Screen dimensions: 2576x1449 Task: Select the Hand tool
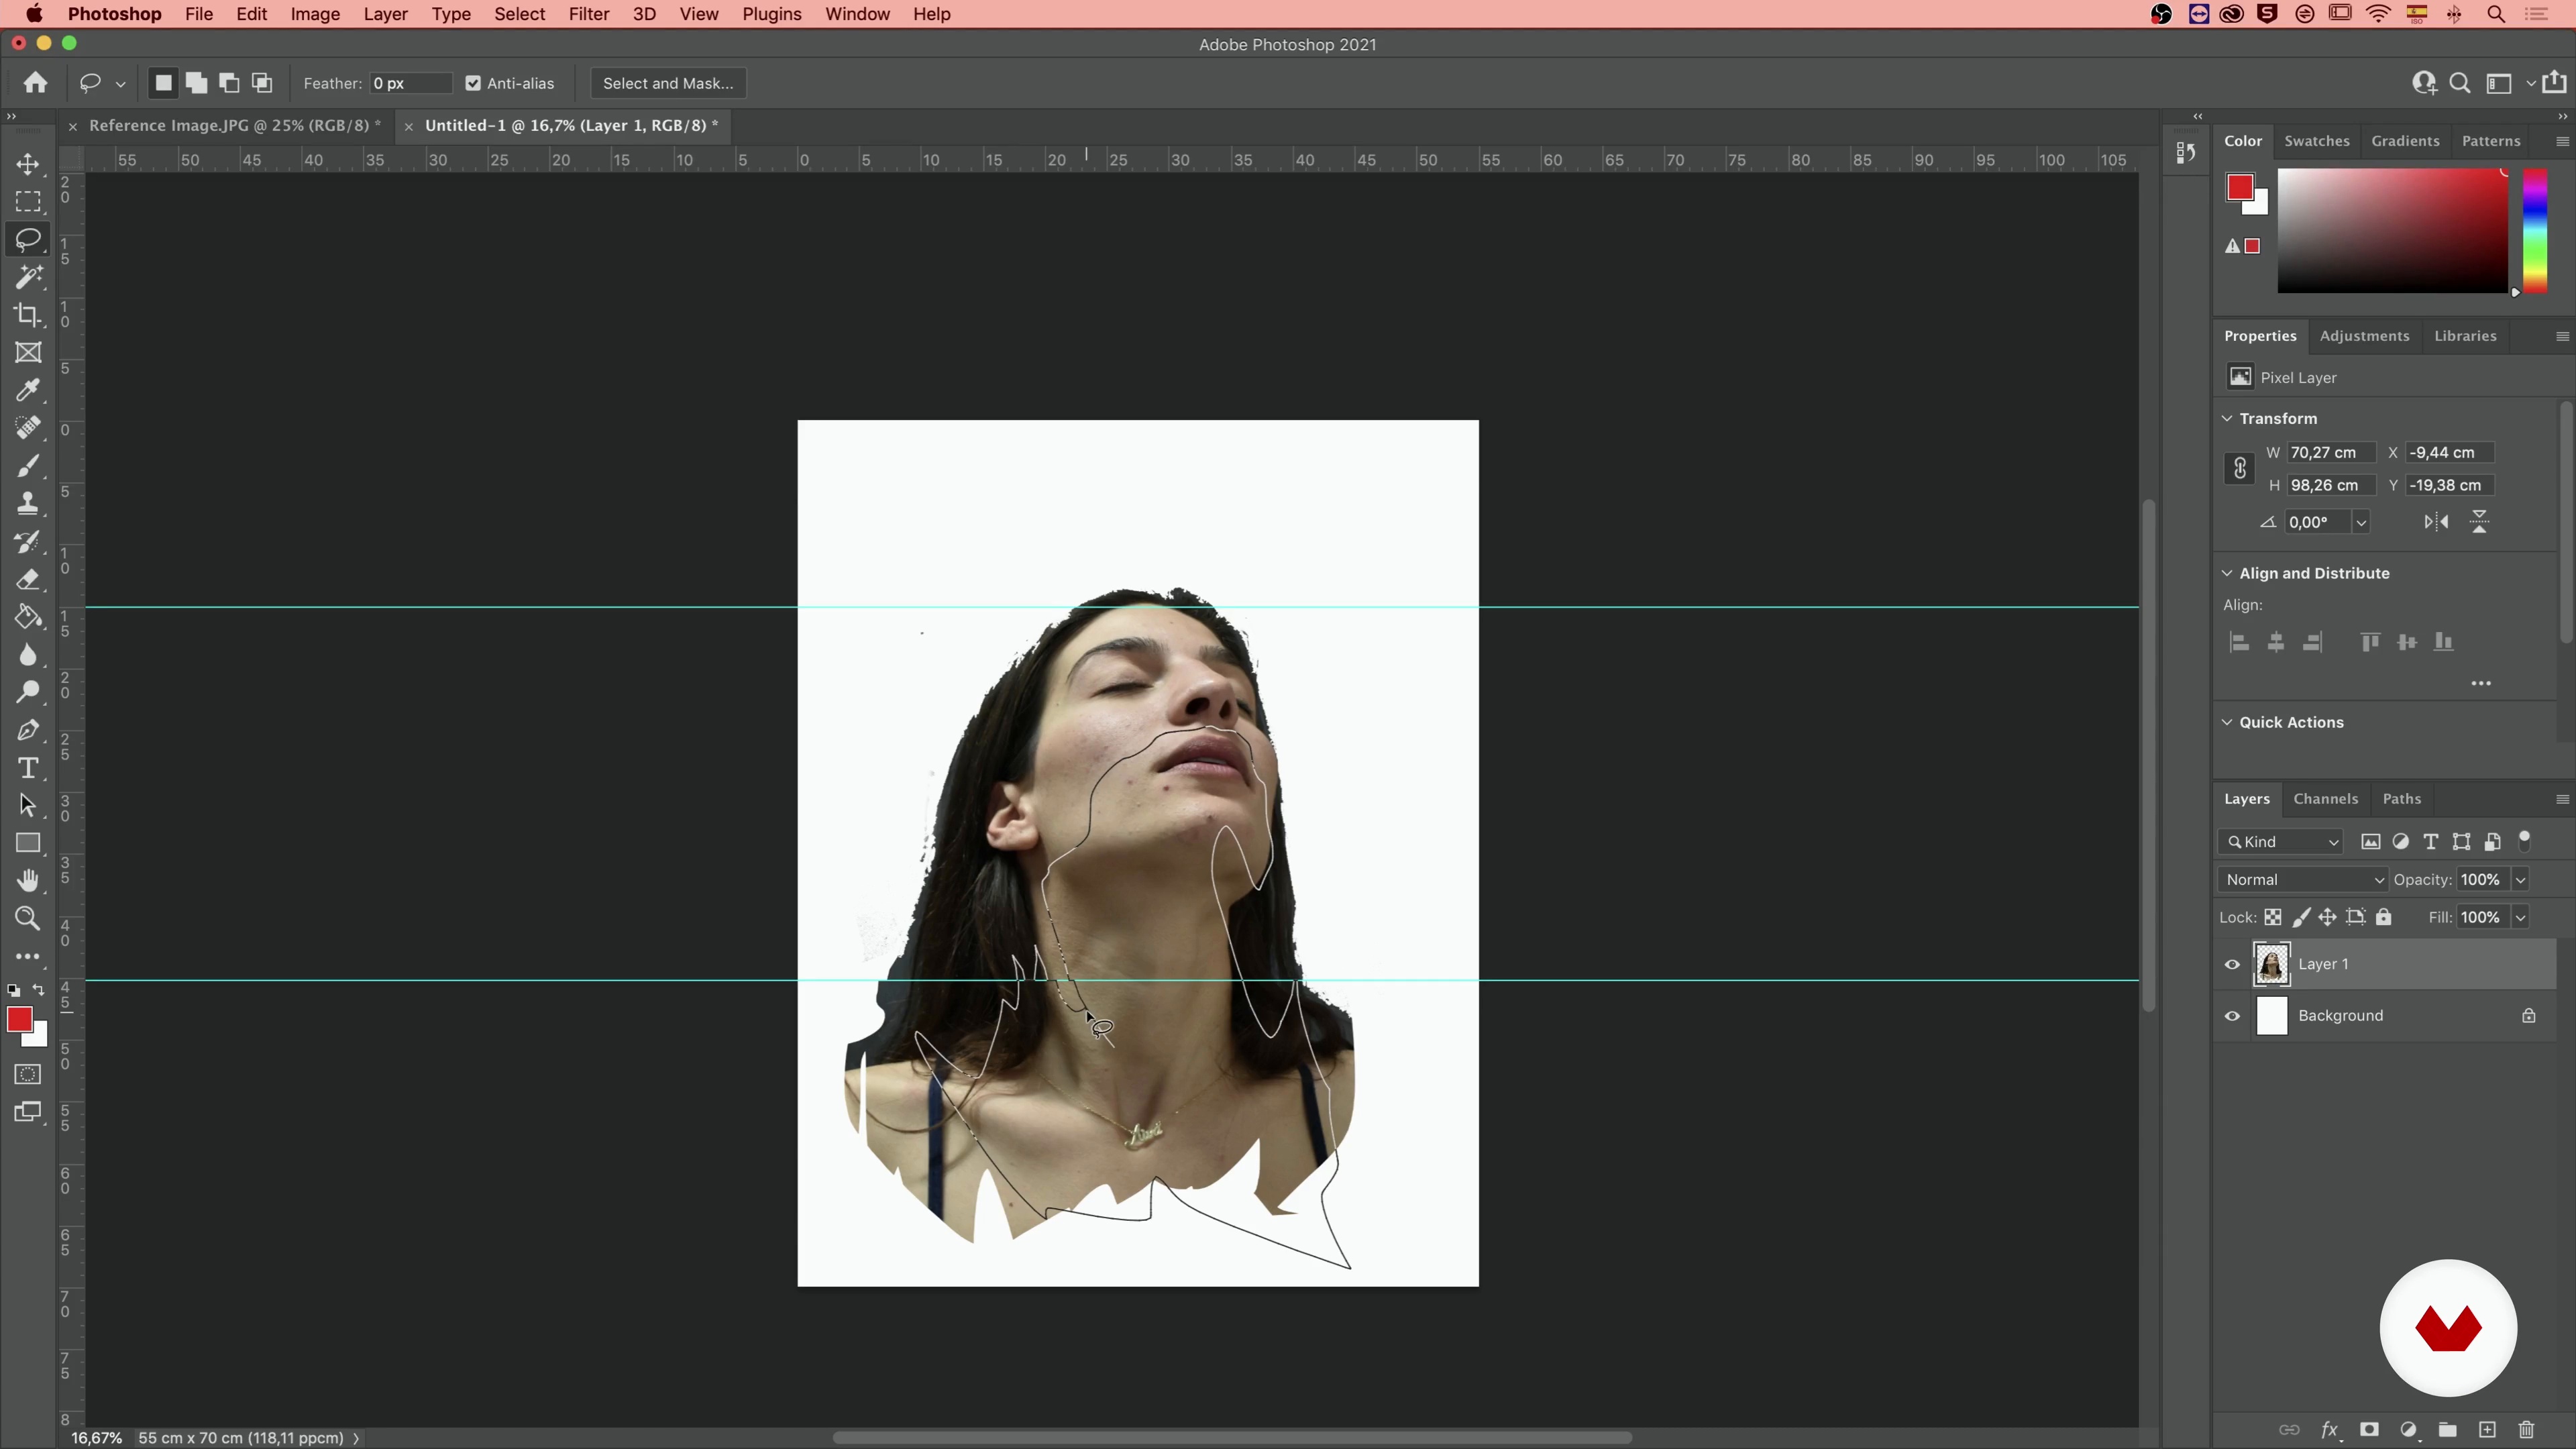point(28,881)
